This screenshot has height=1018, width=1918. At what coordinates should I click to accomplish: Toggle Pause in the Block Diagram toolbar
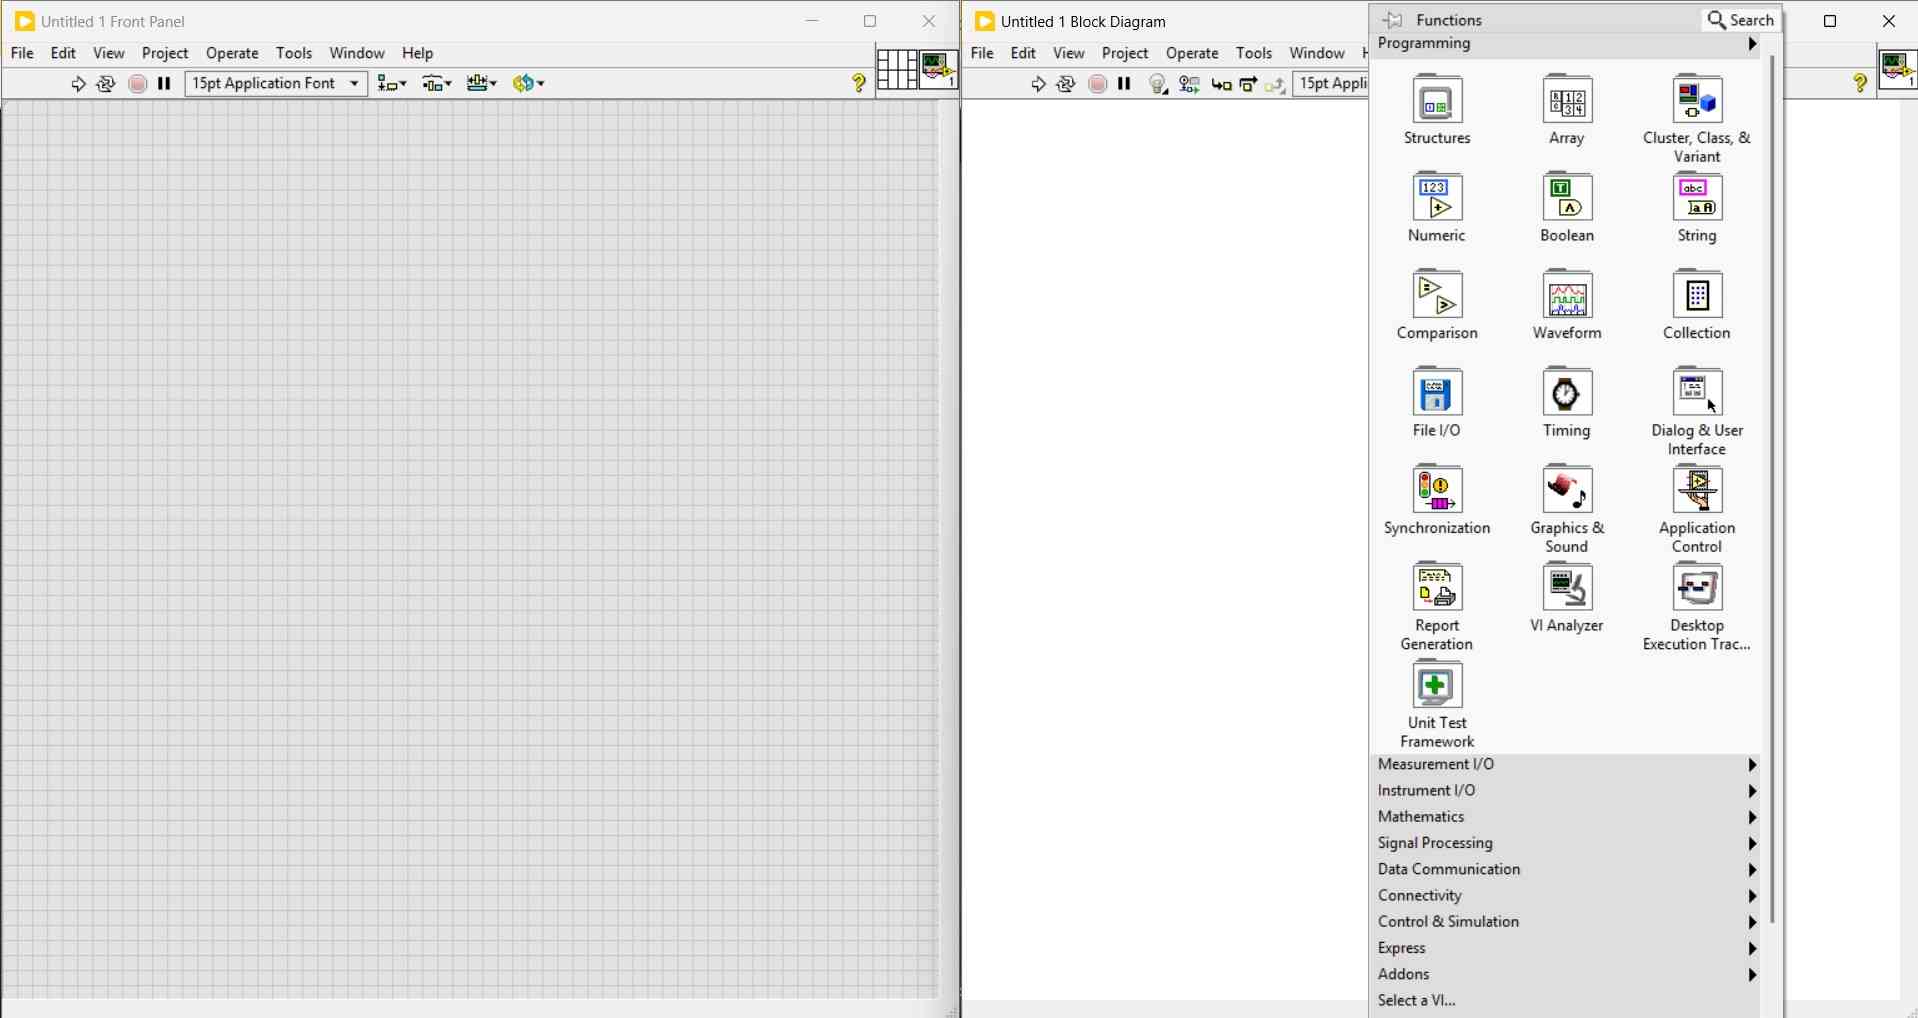[1125, 85]
